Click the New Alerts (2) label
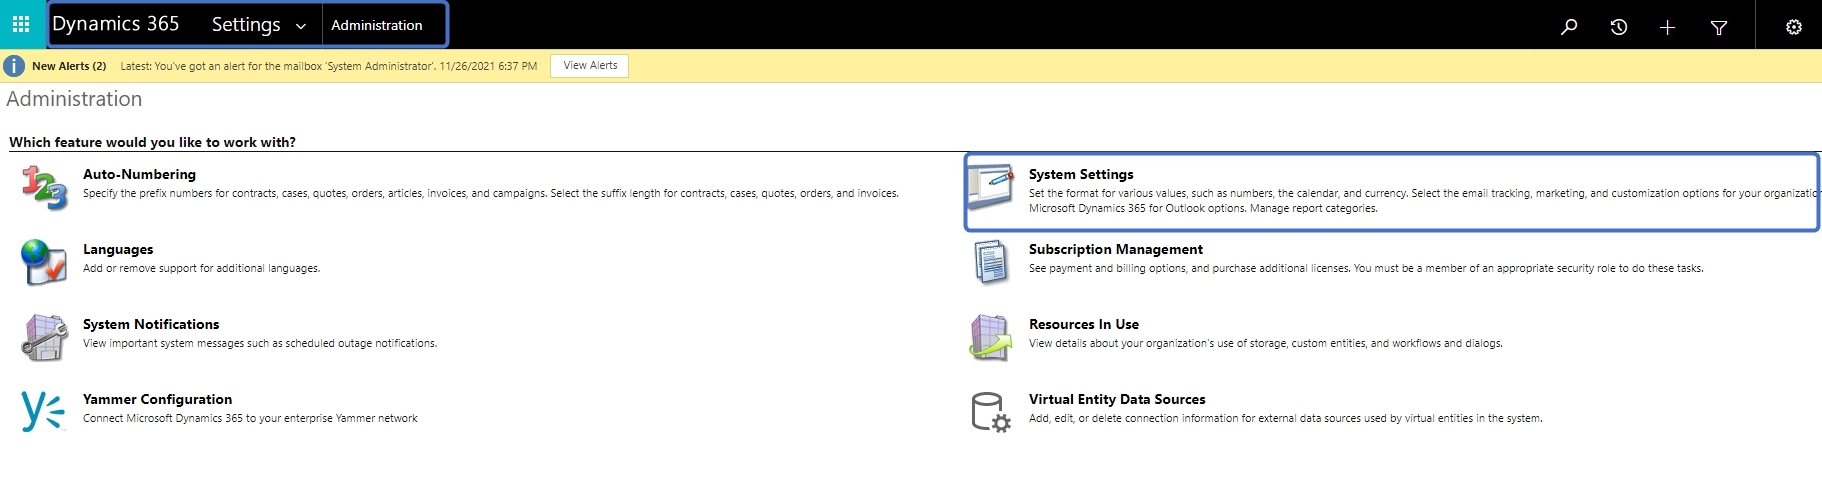1822x477 pixels. (x=69, y=66)
